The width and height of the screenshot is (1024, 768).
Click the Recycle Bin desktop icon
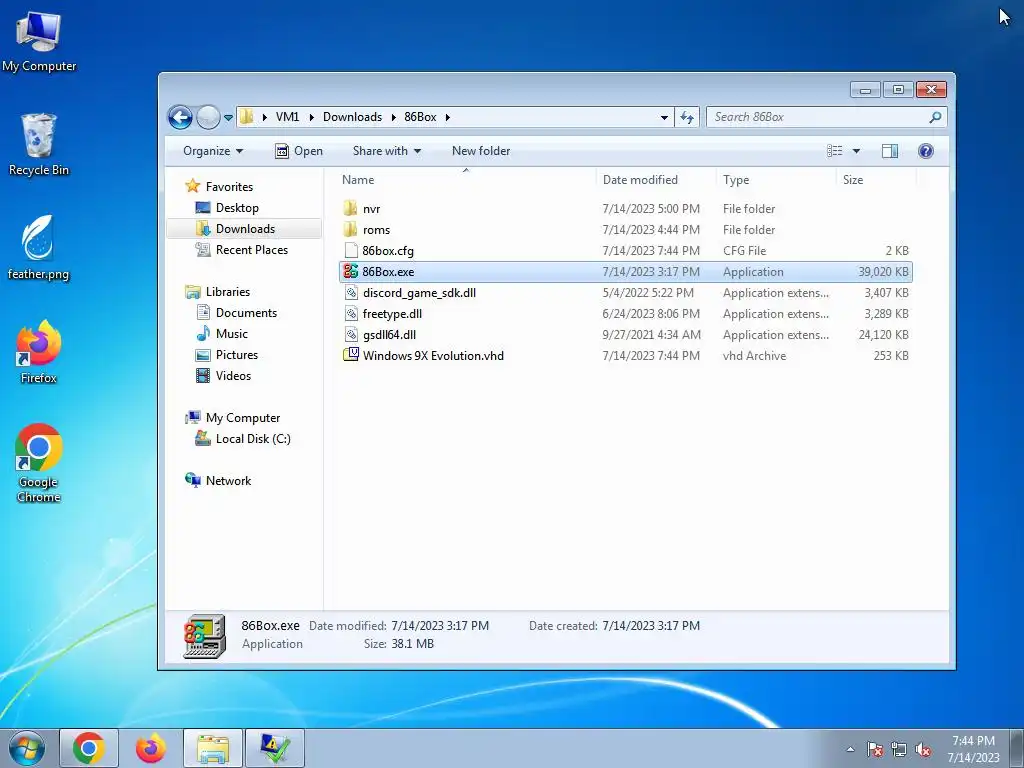click(39, 145)
